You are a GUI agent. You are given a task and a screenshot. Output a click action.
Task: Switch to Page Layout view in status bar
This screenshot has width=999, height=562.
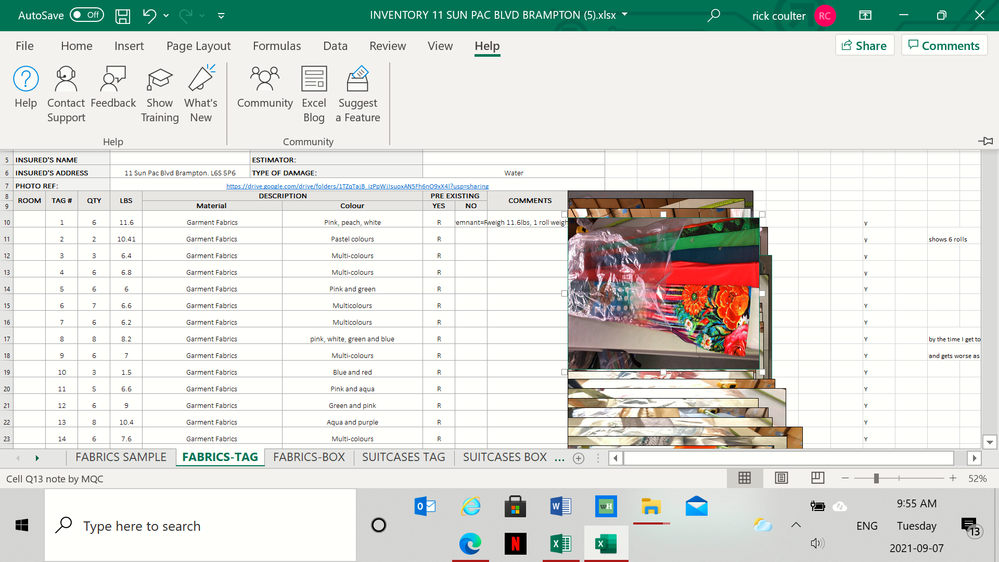click(x=781, y=478)
